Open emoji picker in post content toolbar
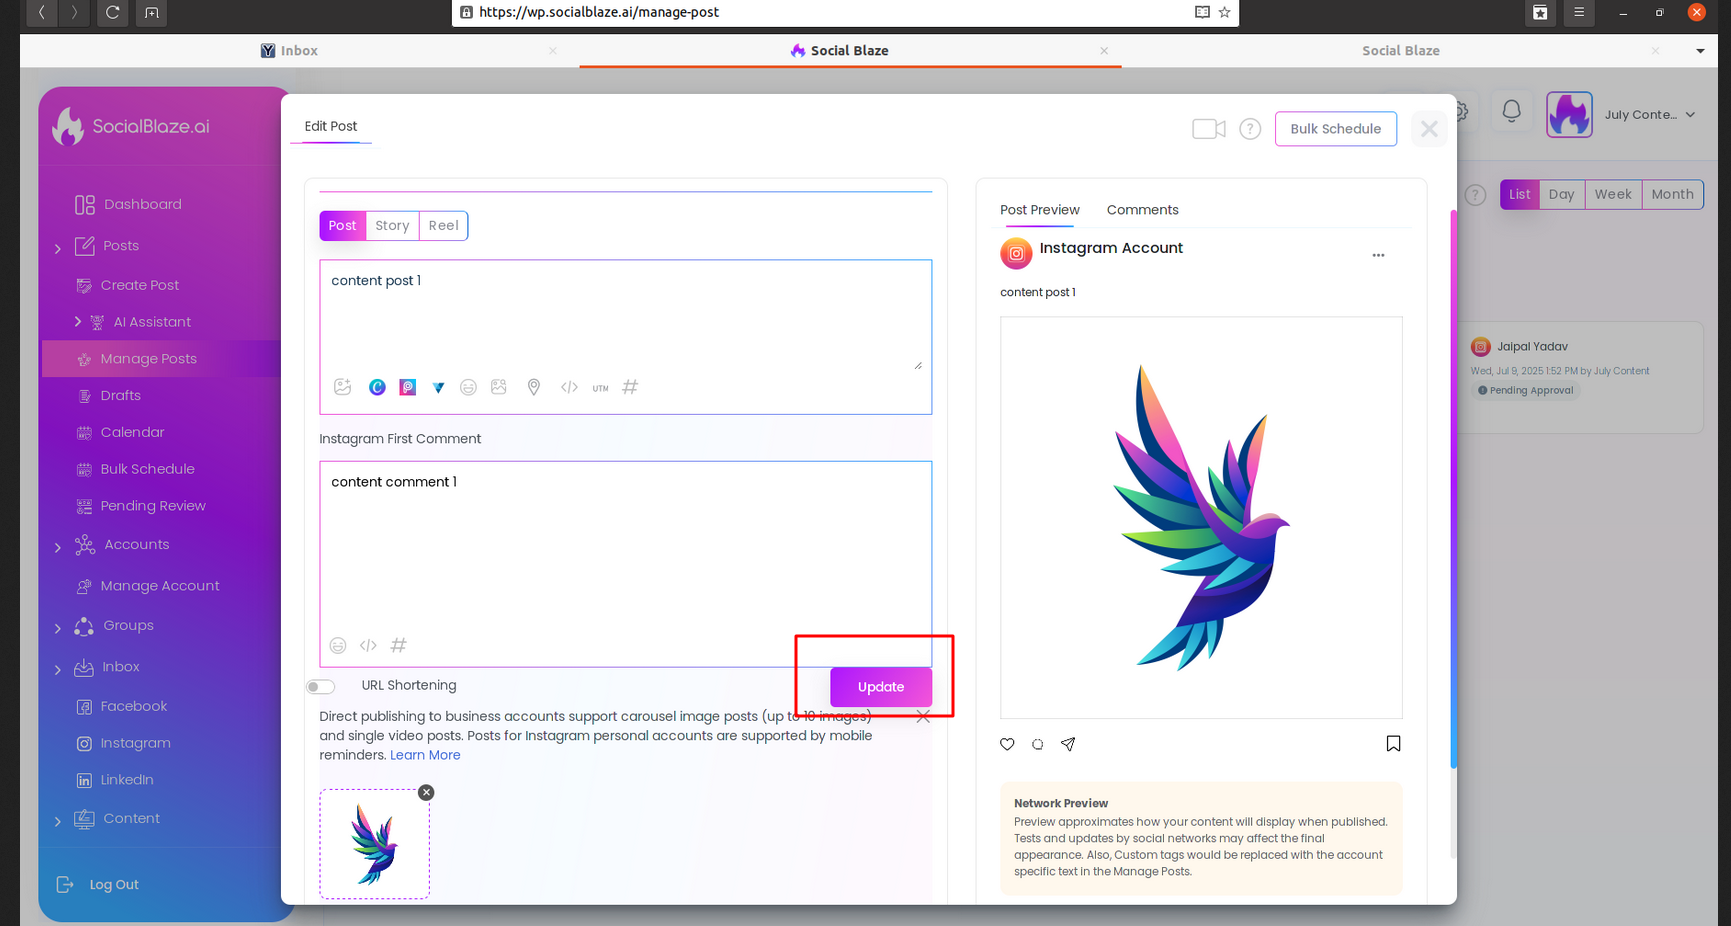The height and width of the screenshot is (926, 1731). point(468,387)
